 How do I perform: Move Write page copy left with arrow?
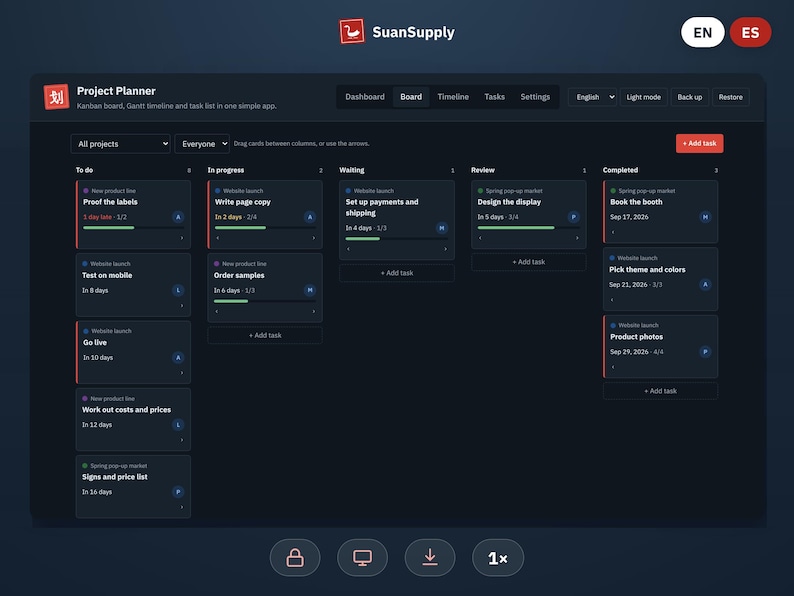(218, 238)
